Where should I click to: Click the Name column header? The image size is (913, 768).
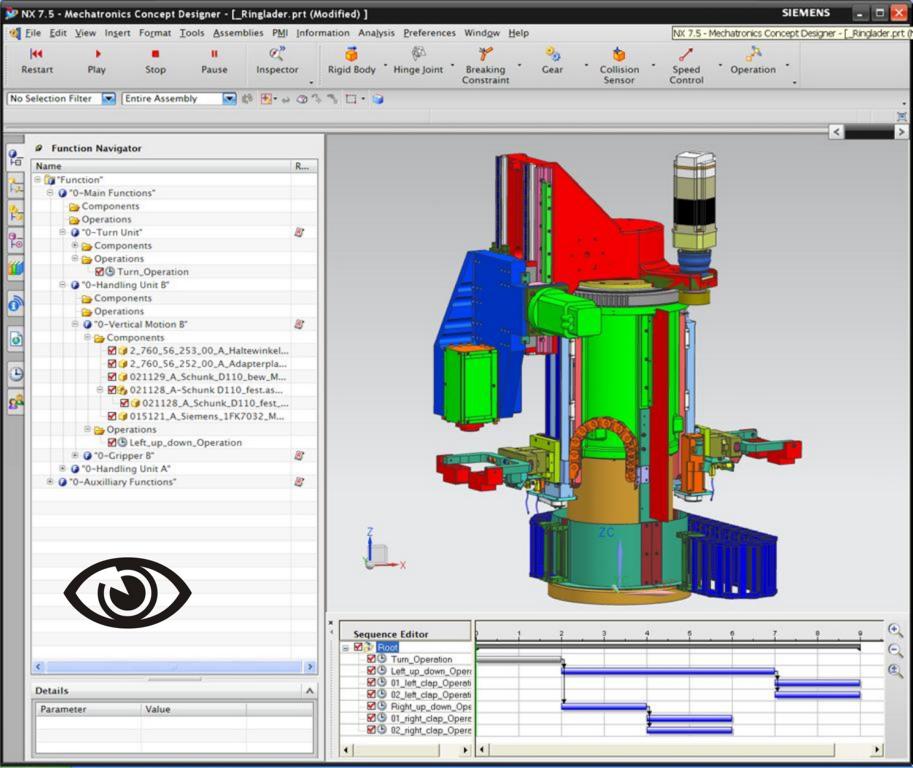point(161,166)
